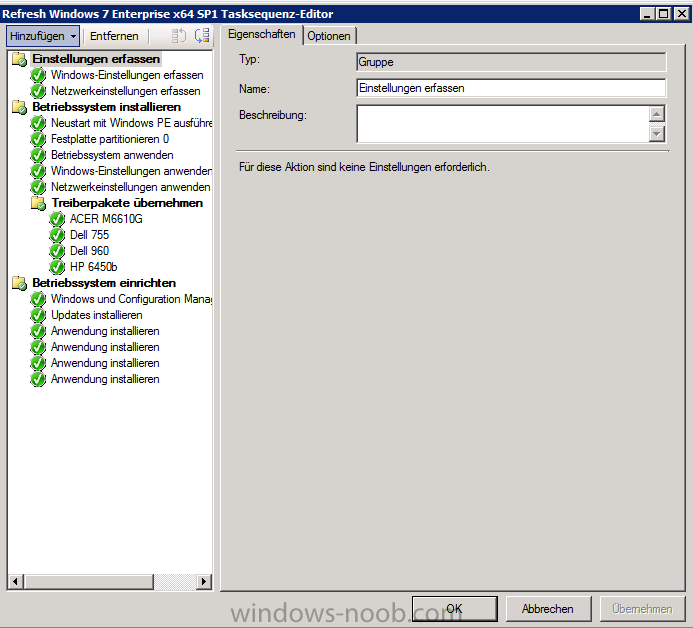Image resolution: width=693 pixels, height=628 pixels.
Task: Click Beschreibung scrollbar down arrow
Action: point(657,133)
